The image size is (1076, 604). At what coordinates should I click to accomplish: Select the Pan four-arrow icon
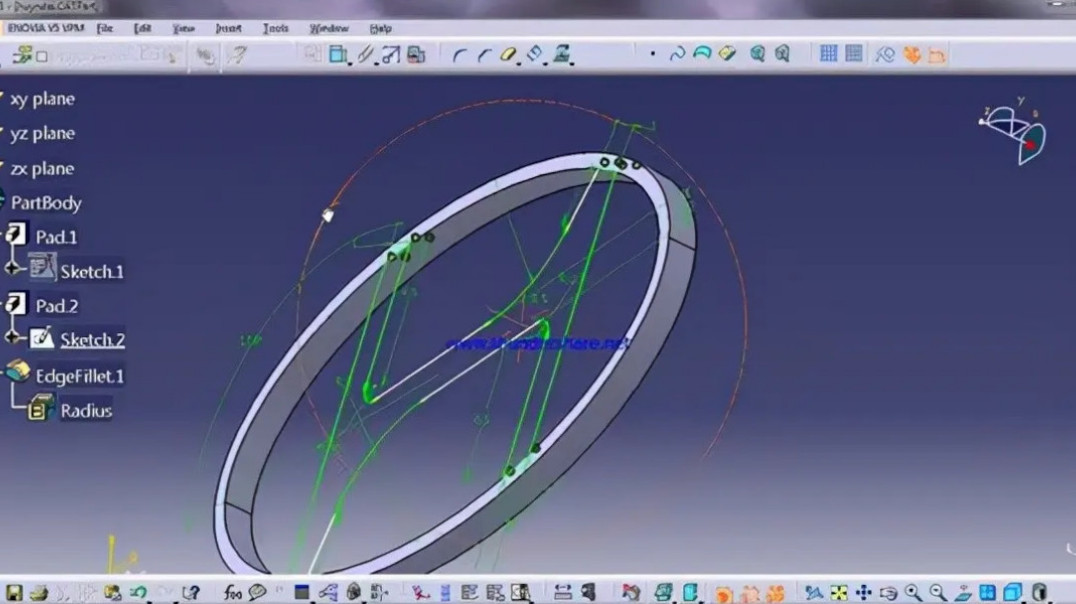[863, 592]
